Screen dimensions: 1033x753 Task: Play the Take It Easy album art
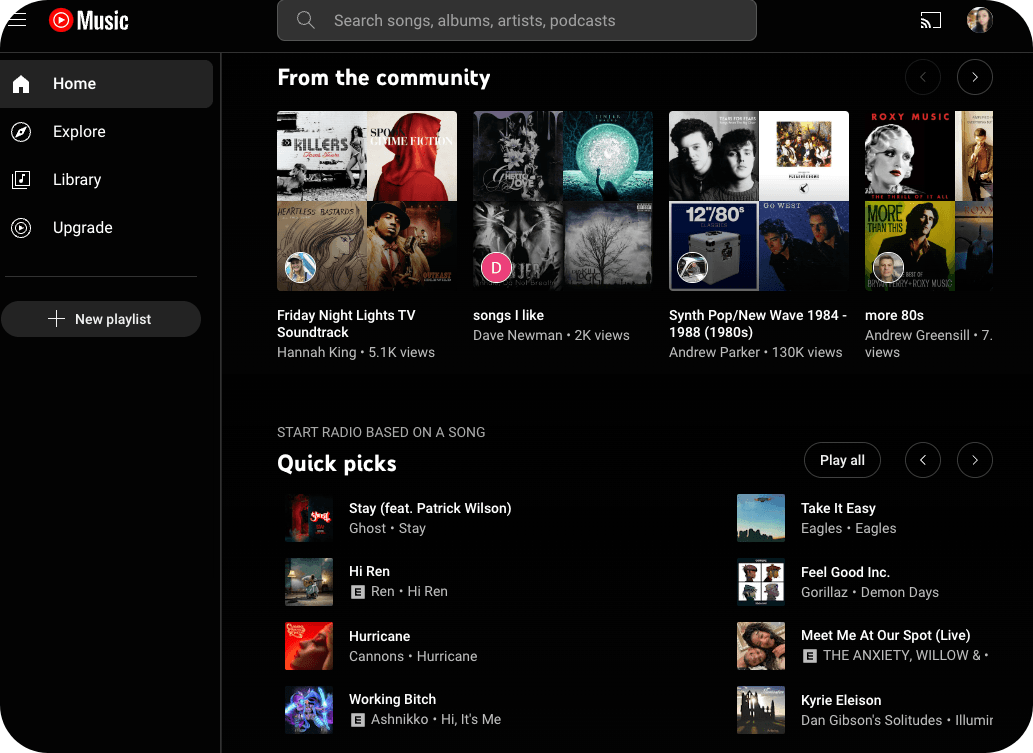pyautogui.click(x=761, y=518)
